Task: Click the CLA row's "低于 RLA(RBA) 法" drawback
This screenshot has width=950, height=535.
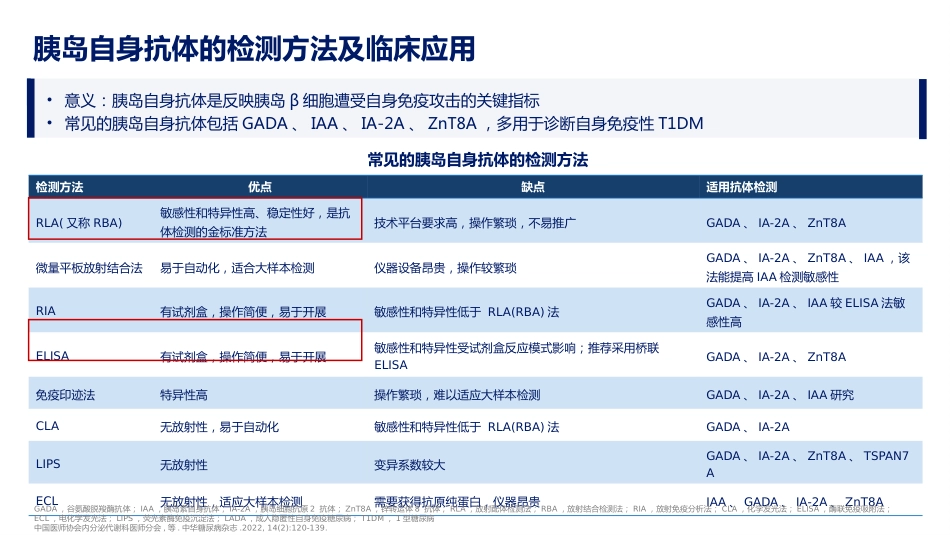Action: point(466,427)
